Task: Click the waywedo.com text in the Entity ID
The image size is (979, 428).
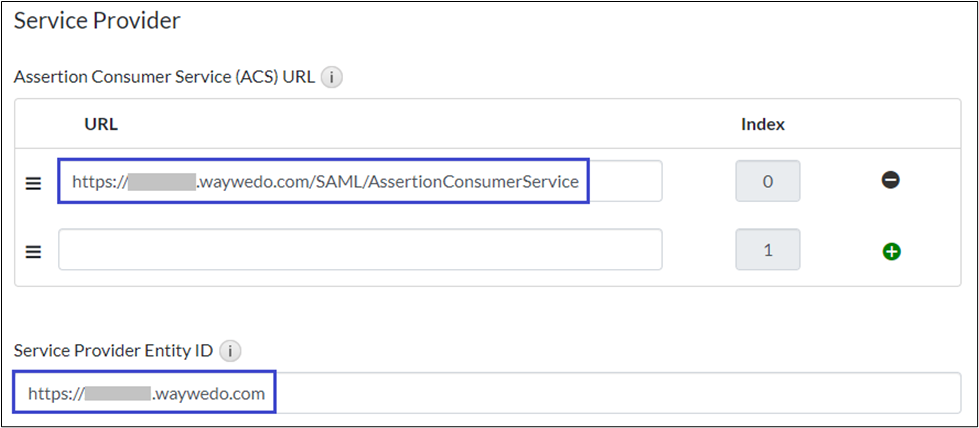Action: coord(209,393)
